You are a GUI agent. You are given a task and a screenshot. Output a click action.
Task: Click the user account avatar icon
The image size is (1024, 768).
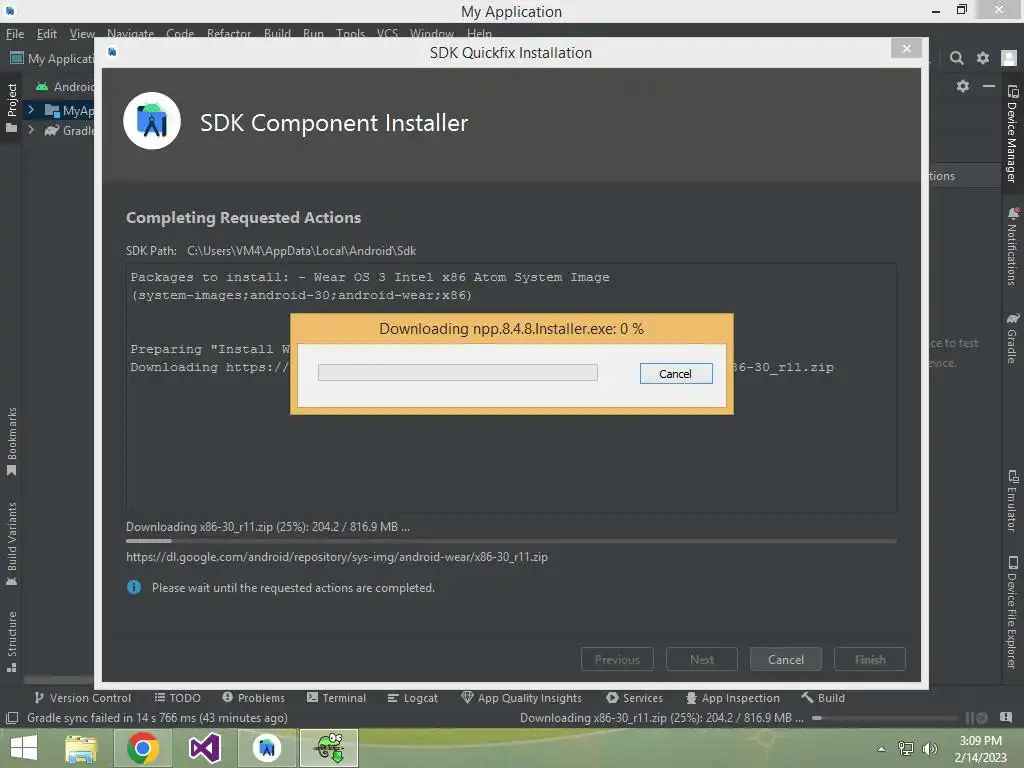click(1009, 58)
